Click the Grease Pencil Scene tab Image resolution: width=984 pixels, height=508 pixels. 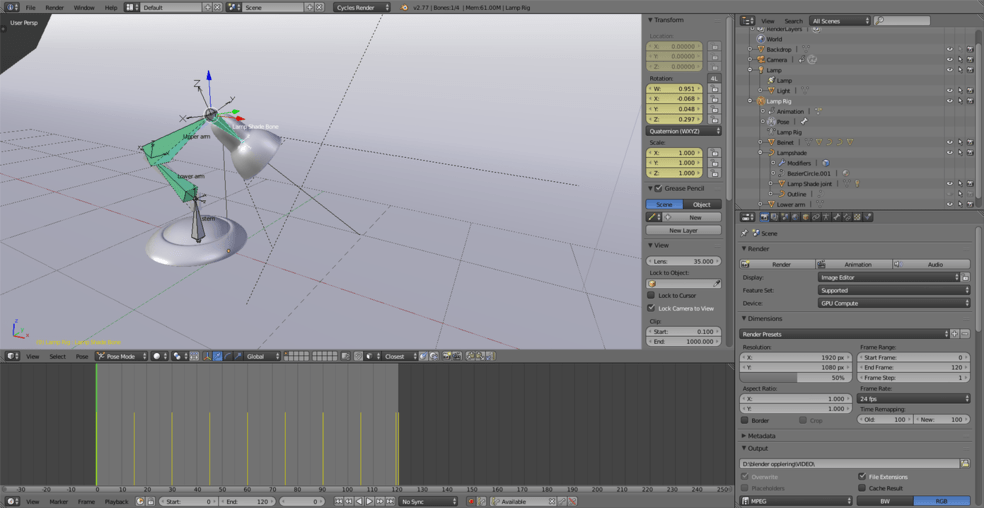664,204
